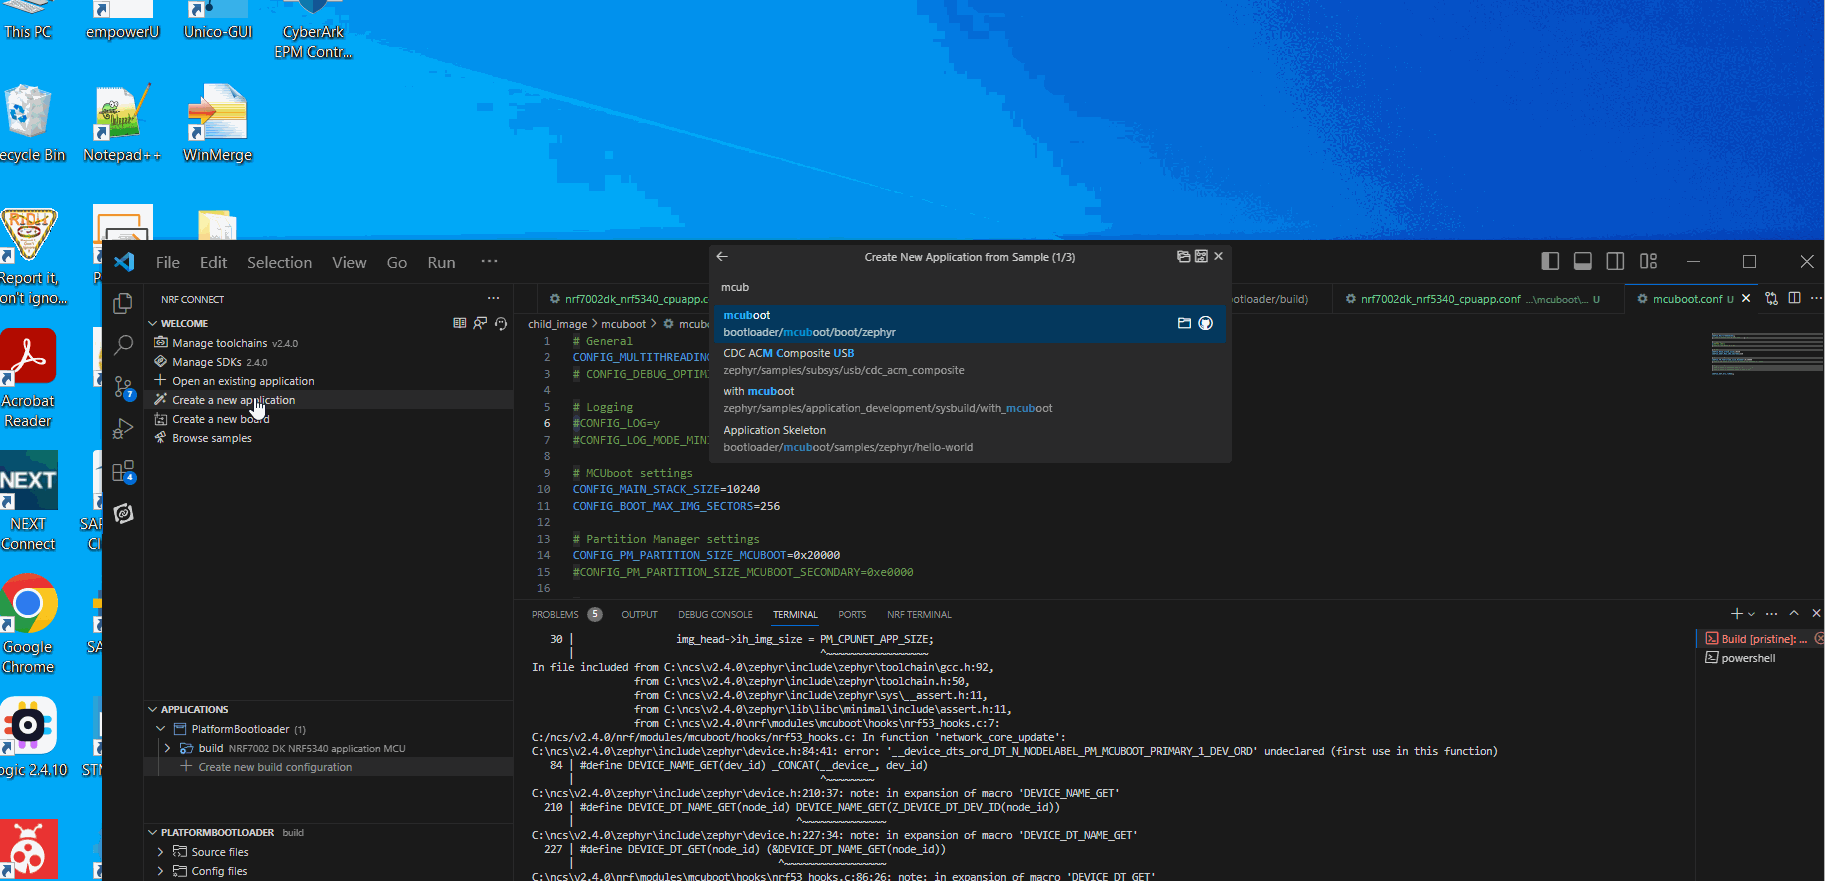Add a new terminal with plus icon
Viewport: 1825px width, 881px height.
click(x=1736, y=613)
